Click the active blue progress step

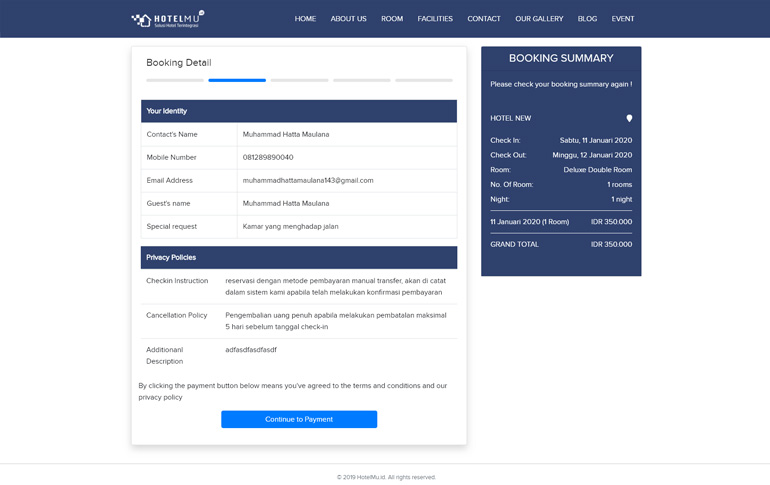(237, 80)
